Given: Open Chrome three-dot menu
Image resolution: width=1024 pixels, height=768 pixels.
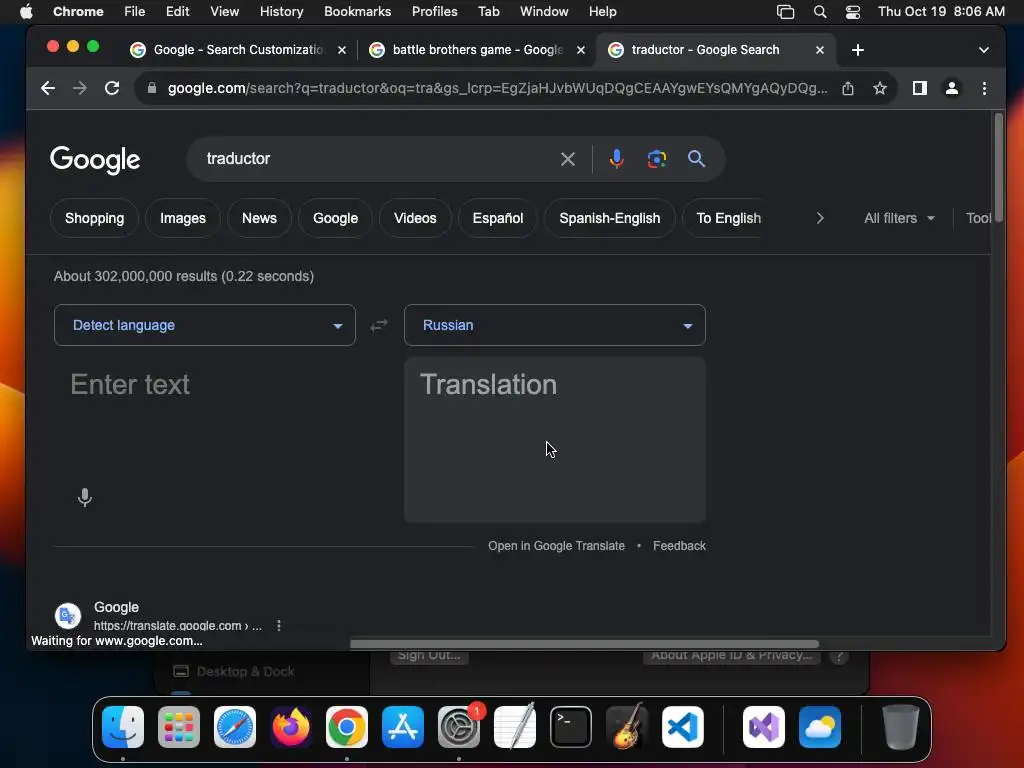Looking at the screenshot, I should click(x=984, y=88).
